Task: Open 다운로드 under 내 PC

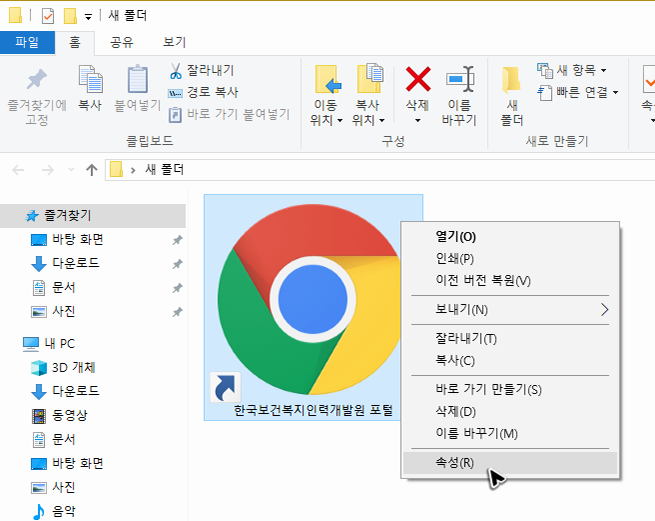Action: coord(76,391)
